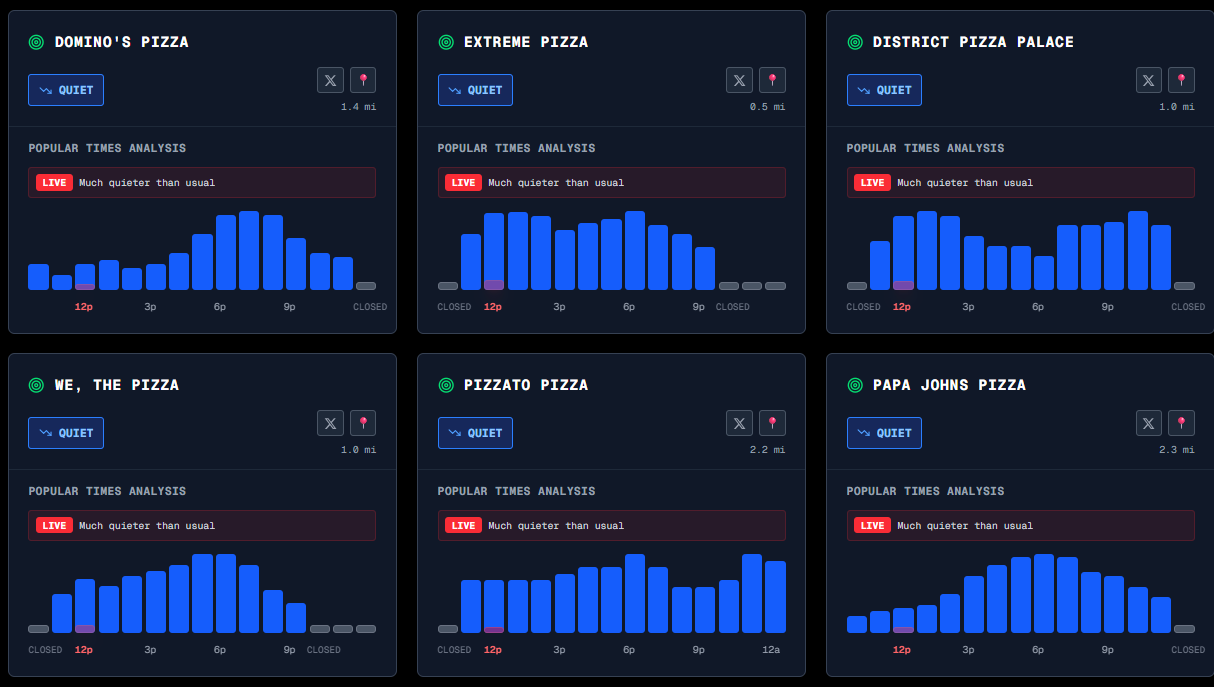
Task: Click the LIVE badge on Extreme Pizza
Action: 463,183
